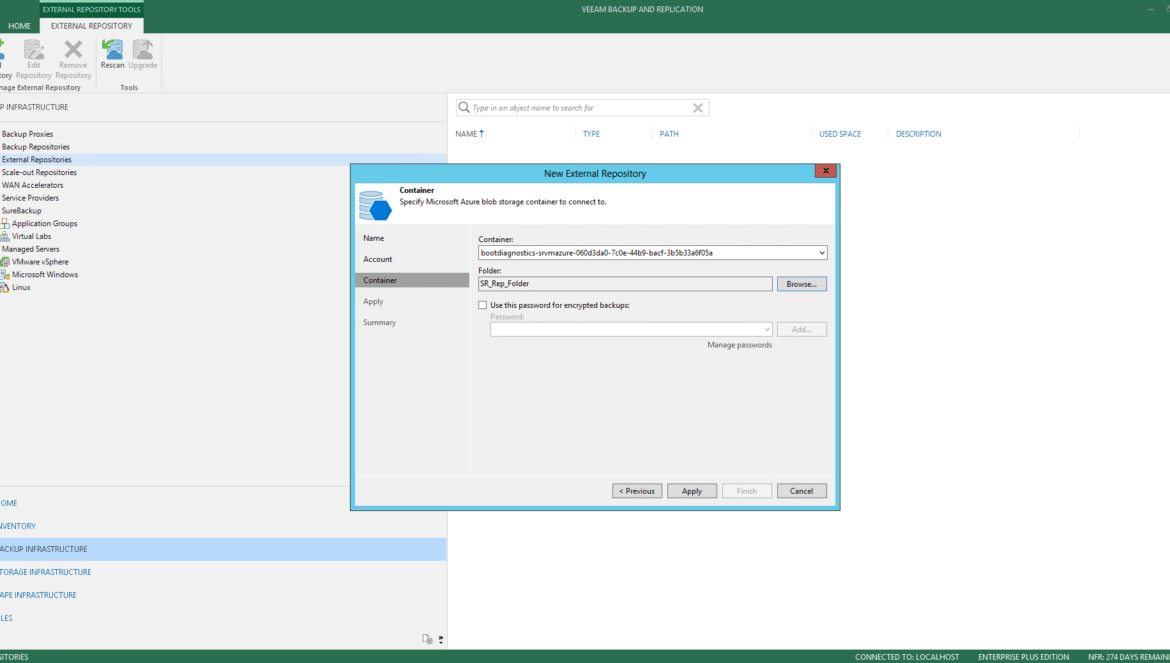1170x663 pixels.
Task: Open the disabled Password dropdown
Action: [766, 330]
